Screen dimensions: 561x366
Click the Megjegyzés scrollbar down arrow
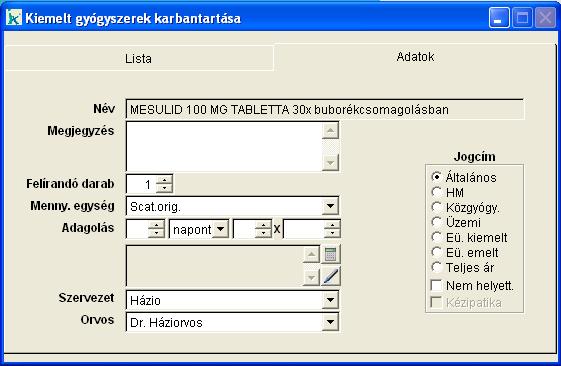(330, 163)
